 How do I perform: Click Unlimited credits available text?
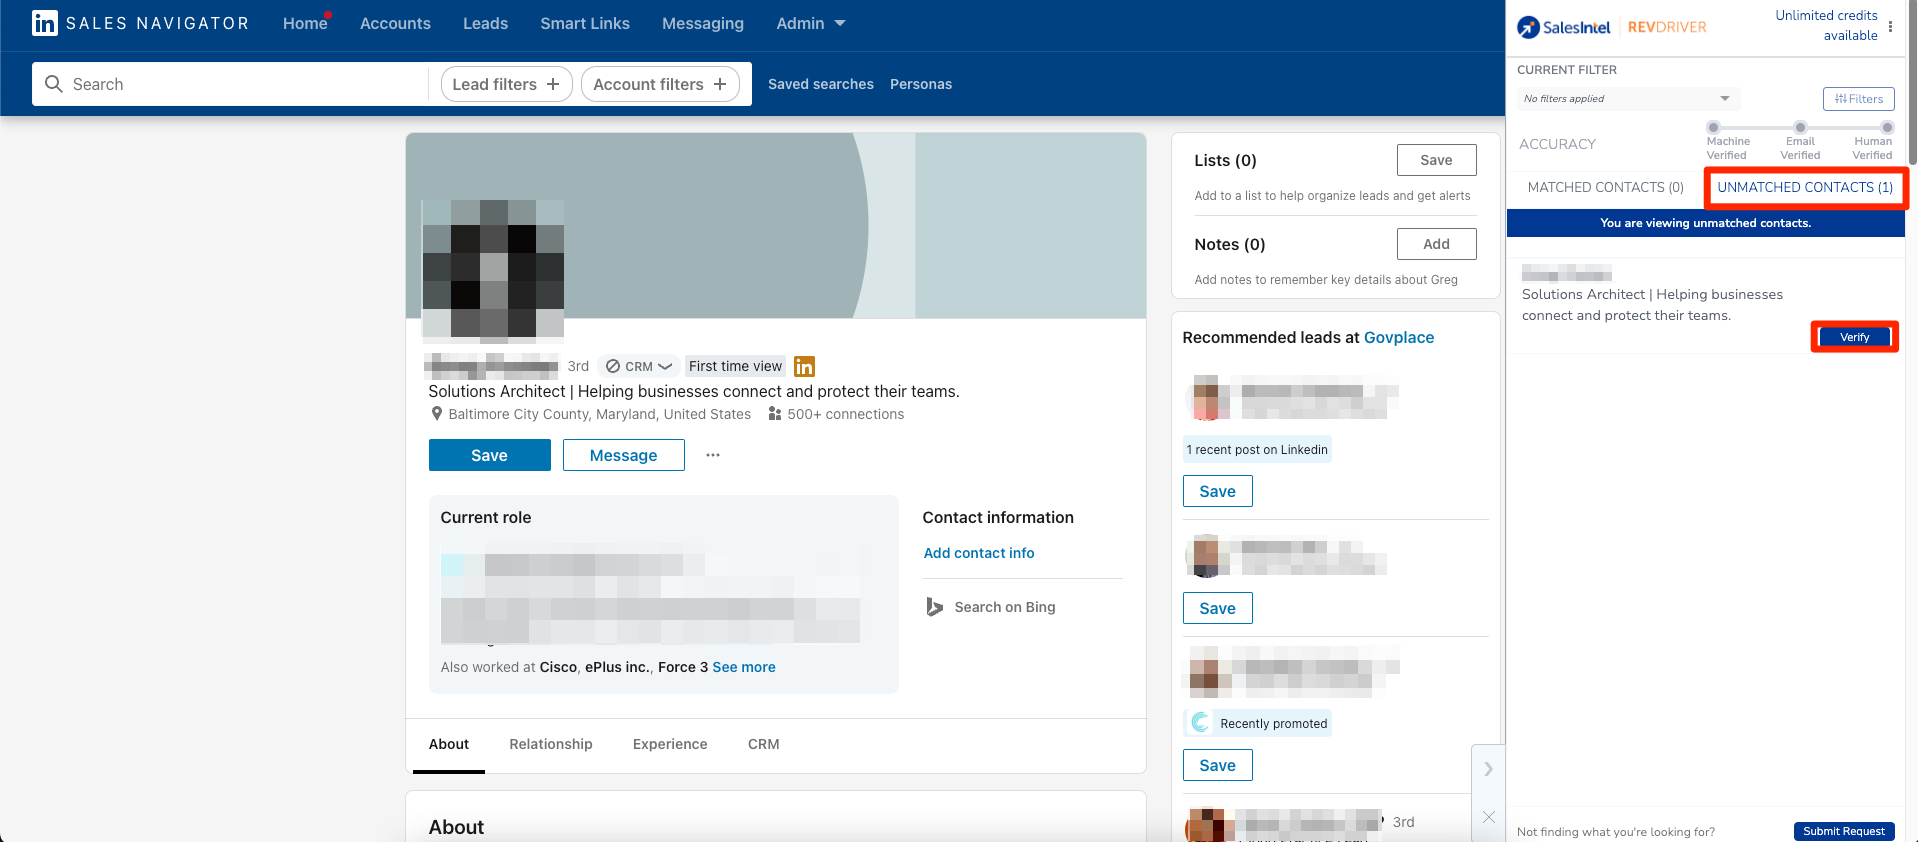tap(1827, 25)
